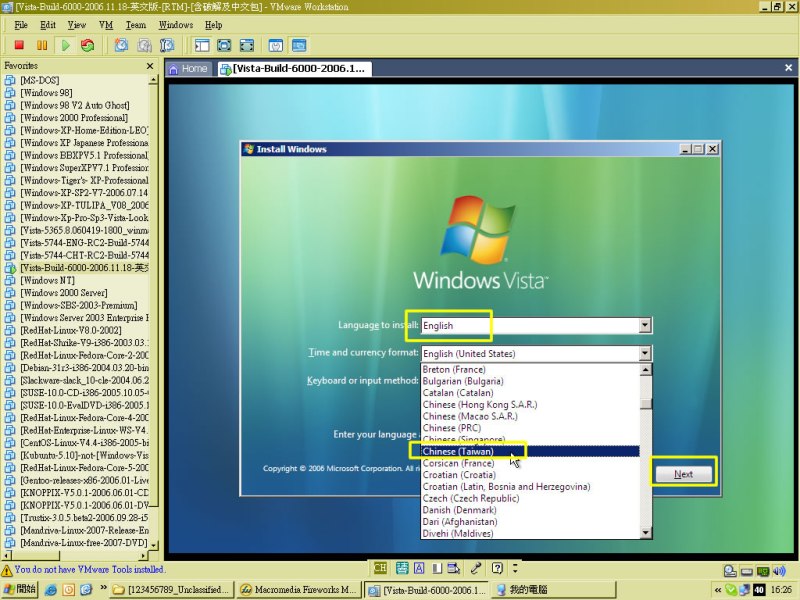Select [Windows 2000 Server] in Favorites
Screen dimensions: 800x600
(x=64, y=293)
